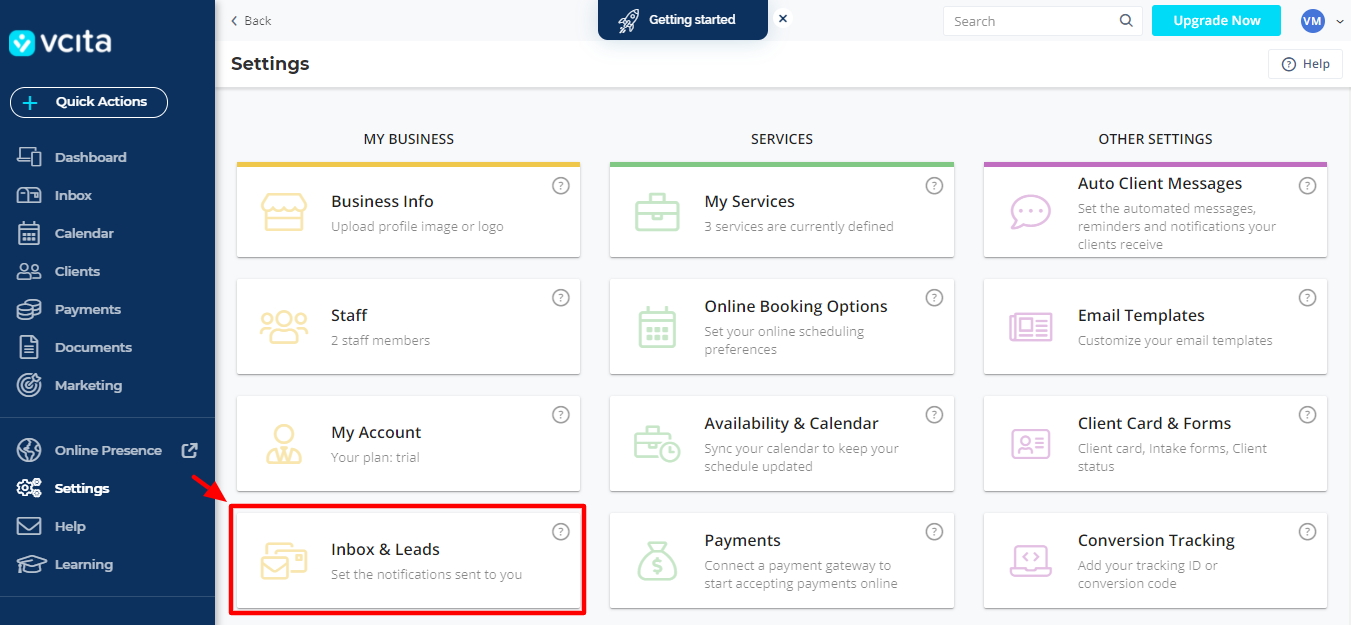Viewport: 1351px width, 625px height.
Task: Show help tooltip for Conversion Tracking
Action: pyautogui.click(x=1307, y=532)
